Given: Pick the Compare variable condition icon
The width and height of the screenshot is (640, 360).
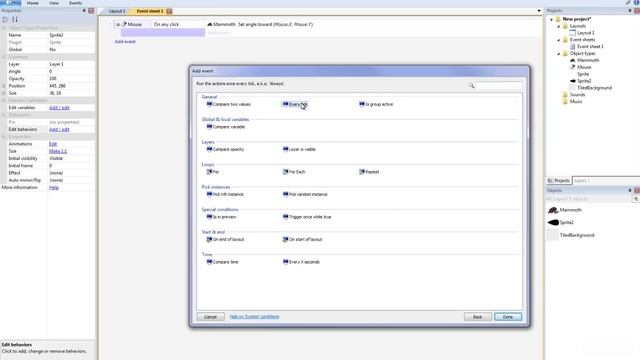Looking at the screenshot, I should coord(209,127).
